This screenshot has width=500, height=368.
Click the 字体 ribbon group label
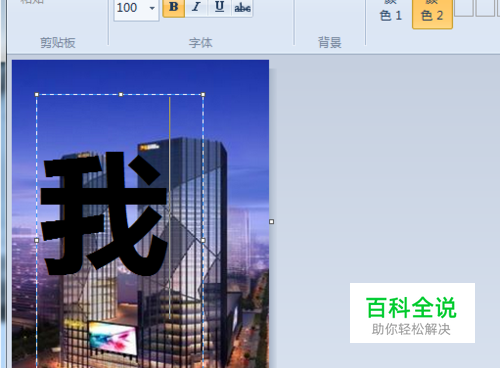[200, 43]
